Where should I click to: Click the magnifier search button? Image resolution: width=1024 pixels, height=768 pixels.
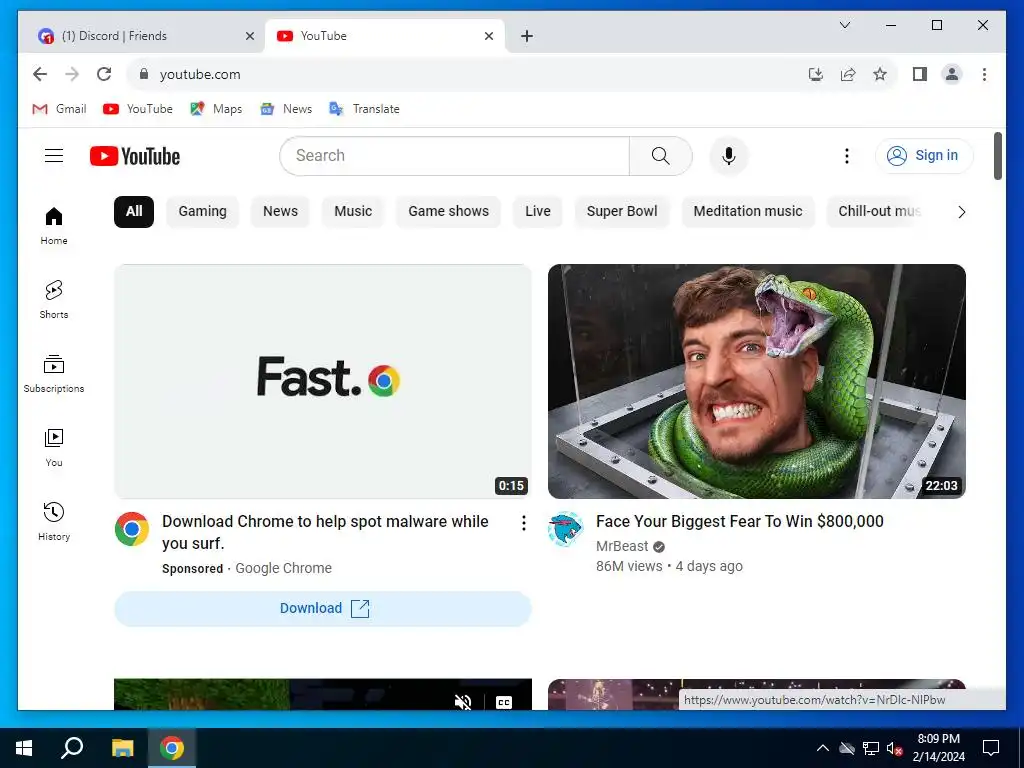660,155
